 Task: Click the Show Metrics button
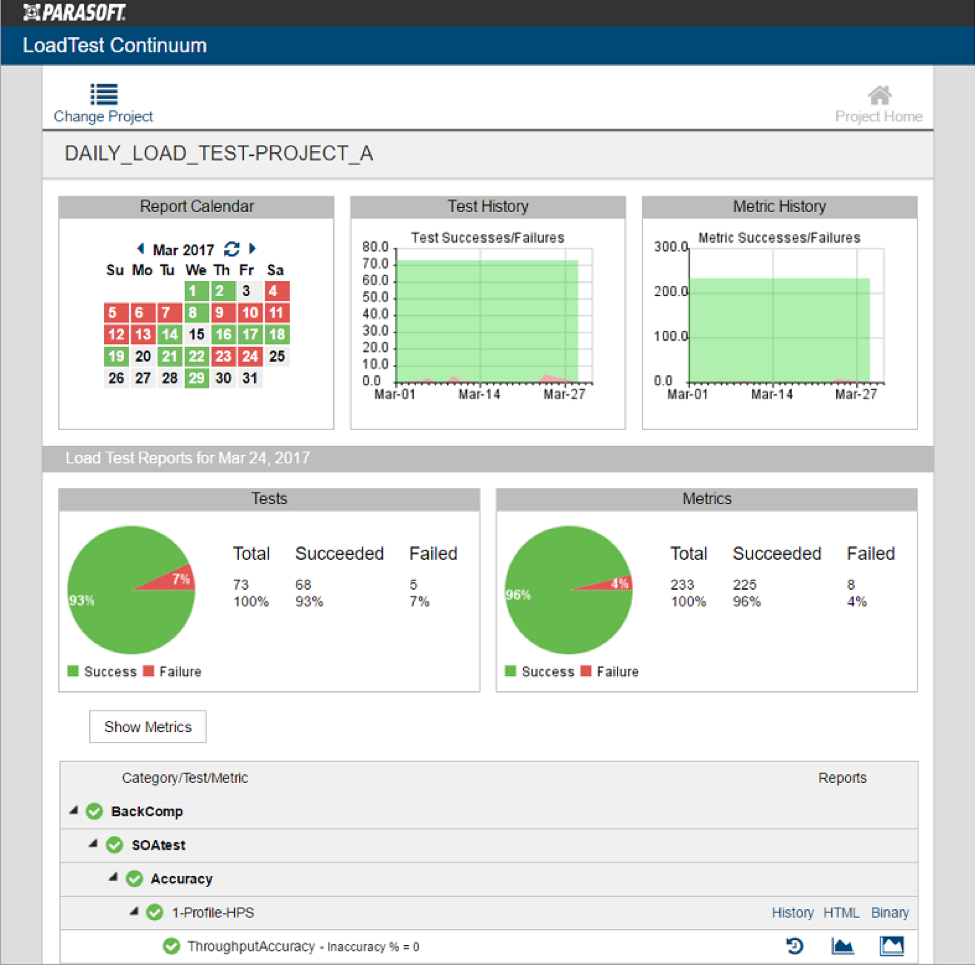[x=148, y=726]
